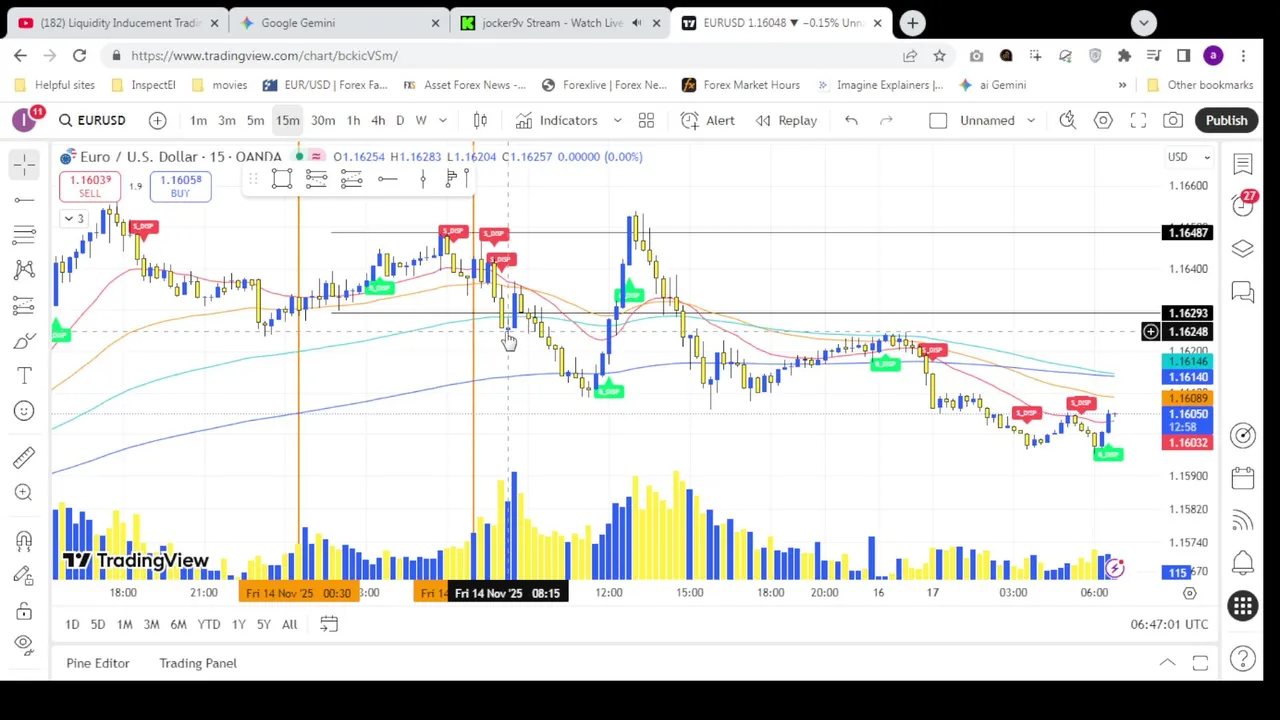This screenshot has width=1280, height=720.
Task: Open the emoji icons tool
Action: coord(24,410)
